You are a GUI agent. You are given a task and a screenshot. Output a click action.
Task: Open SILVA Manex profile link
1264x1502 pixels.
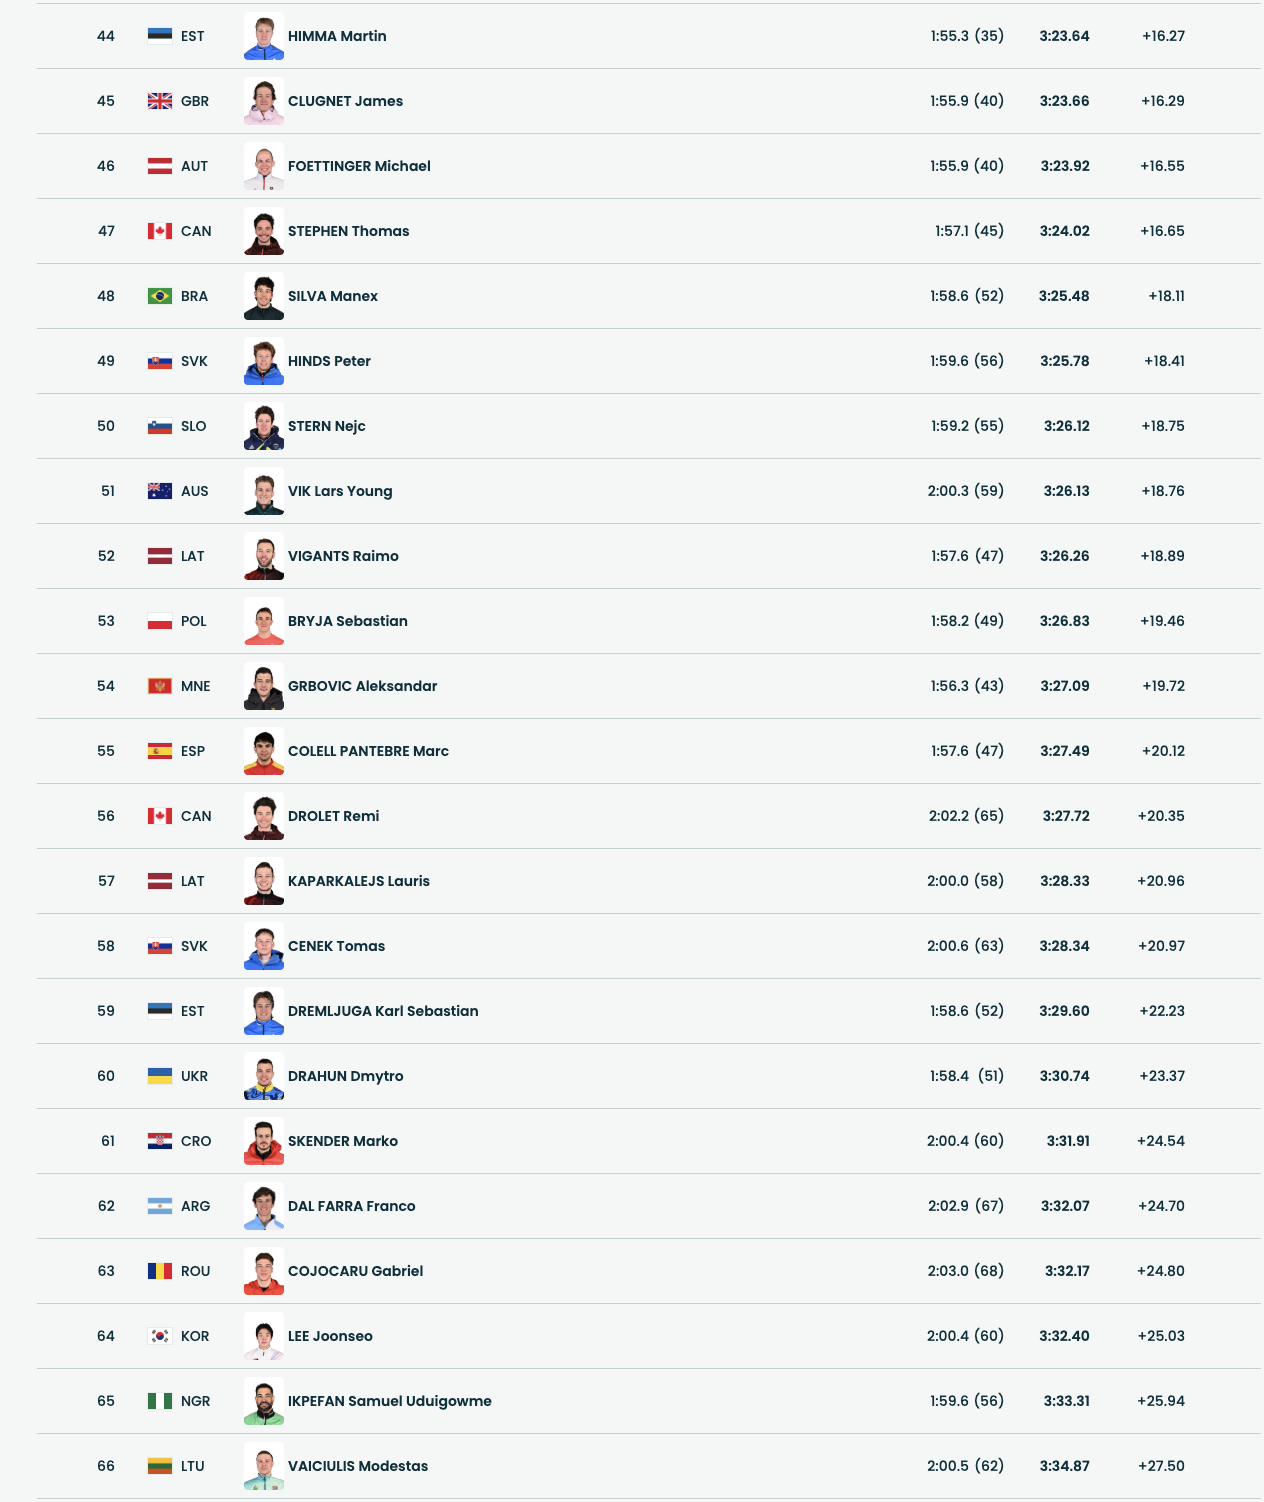tap(332, 296)
